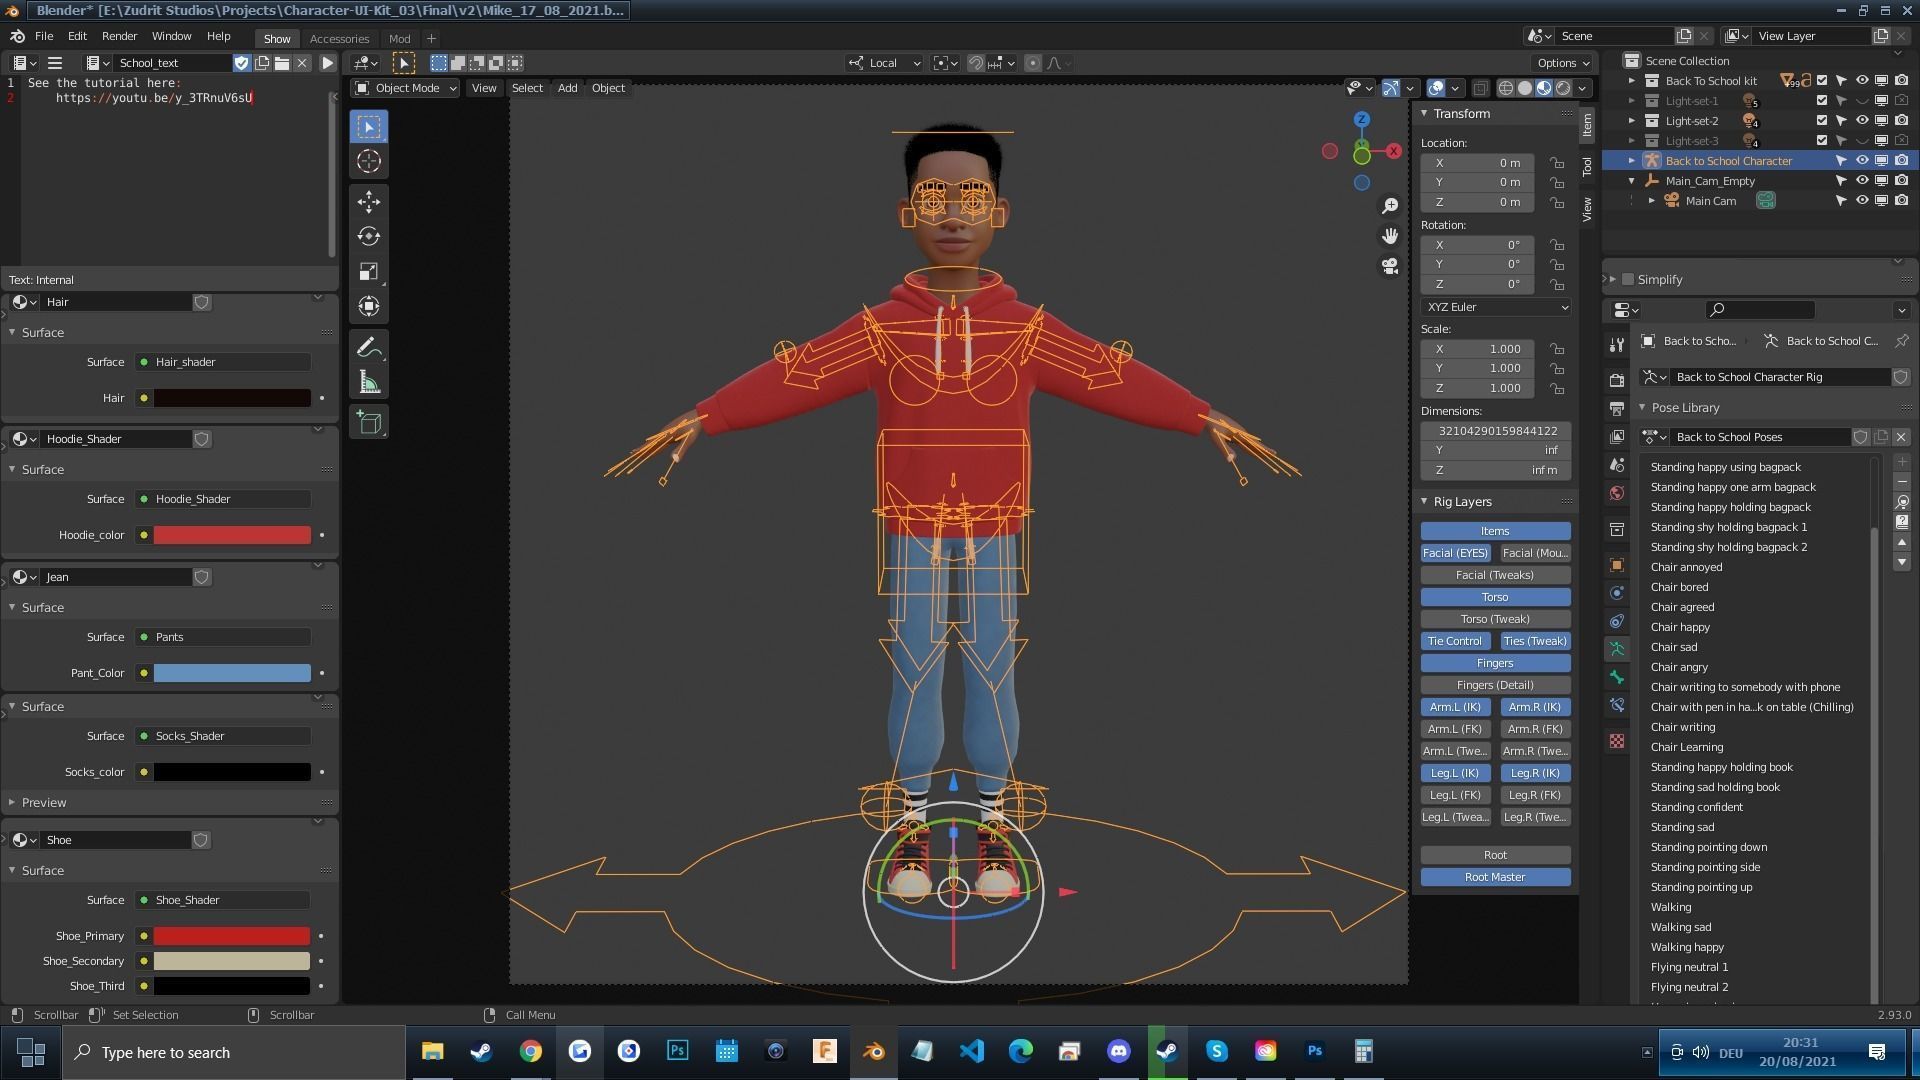The image size is (1920, 1080).
Task: Open the Shoe_Secondary beige swatch
Action: point(232,961)
